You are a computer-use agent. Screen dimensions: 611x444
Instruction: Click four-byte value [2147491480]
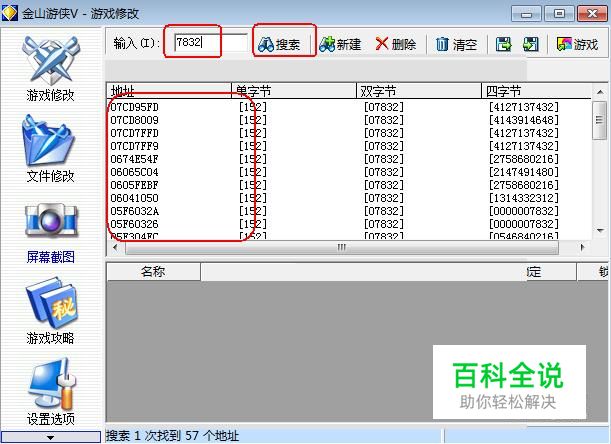click(x=524, y=172)
